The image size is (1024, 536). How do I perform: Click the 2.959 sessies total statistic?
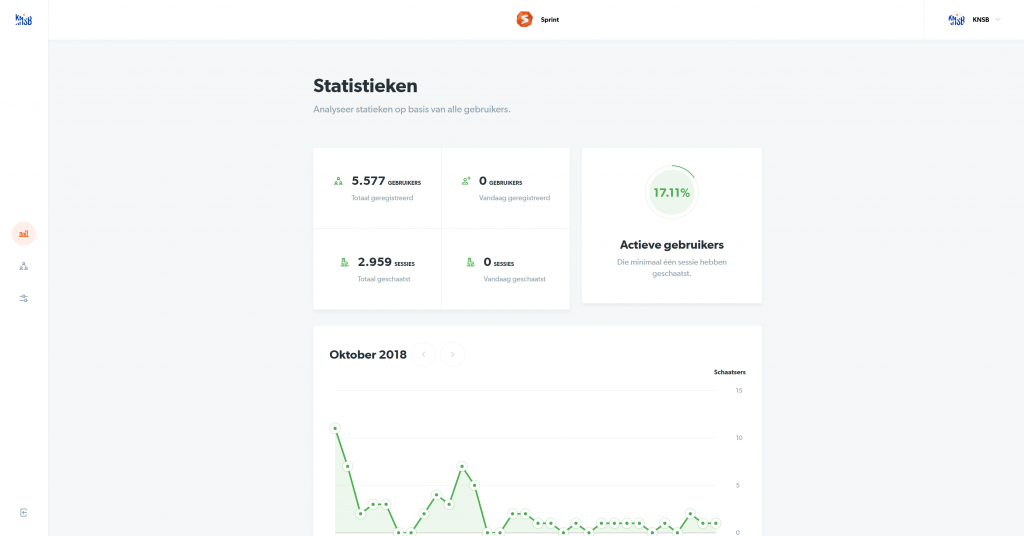385,262
